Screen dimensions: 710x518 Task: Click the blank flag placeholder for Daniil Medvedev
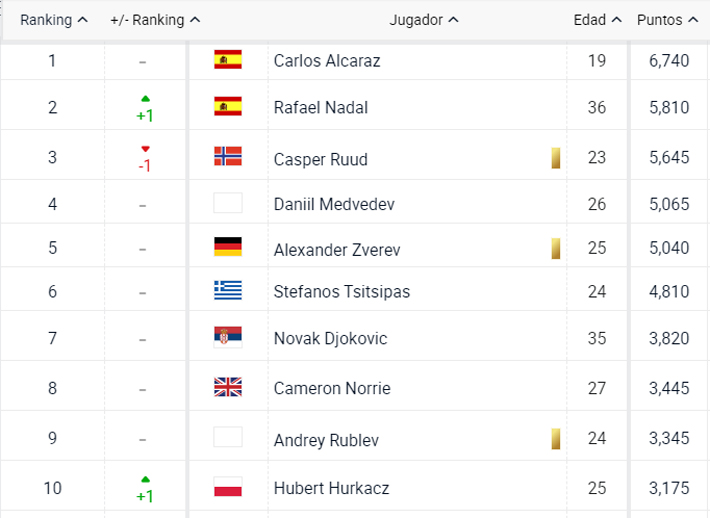[228, 203]
